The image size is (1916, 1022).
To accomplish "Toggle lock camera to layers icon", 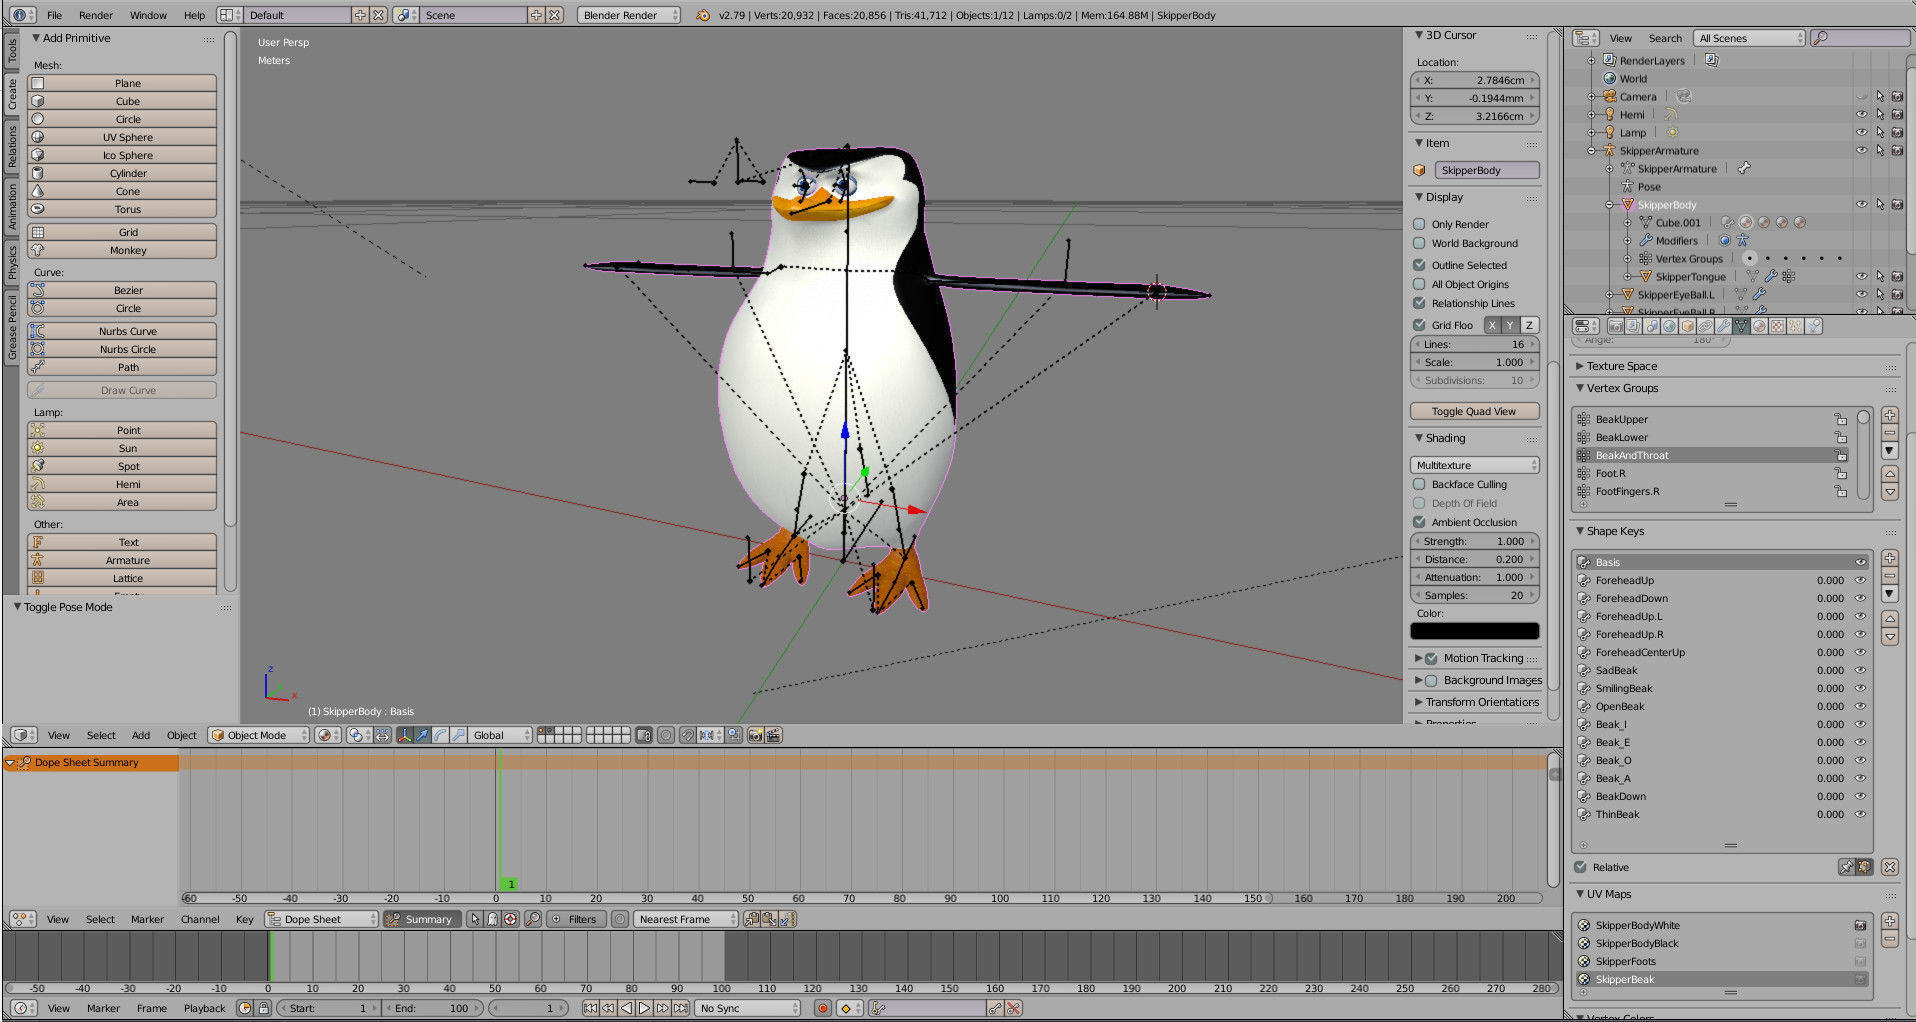I will (x=644, y=735).
